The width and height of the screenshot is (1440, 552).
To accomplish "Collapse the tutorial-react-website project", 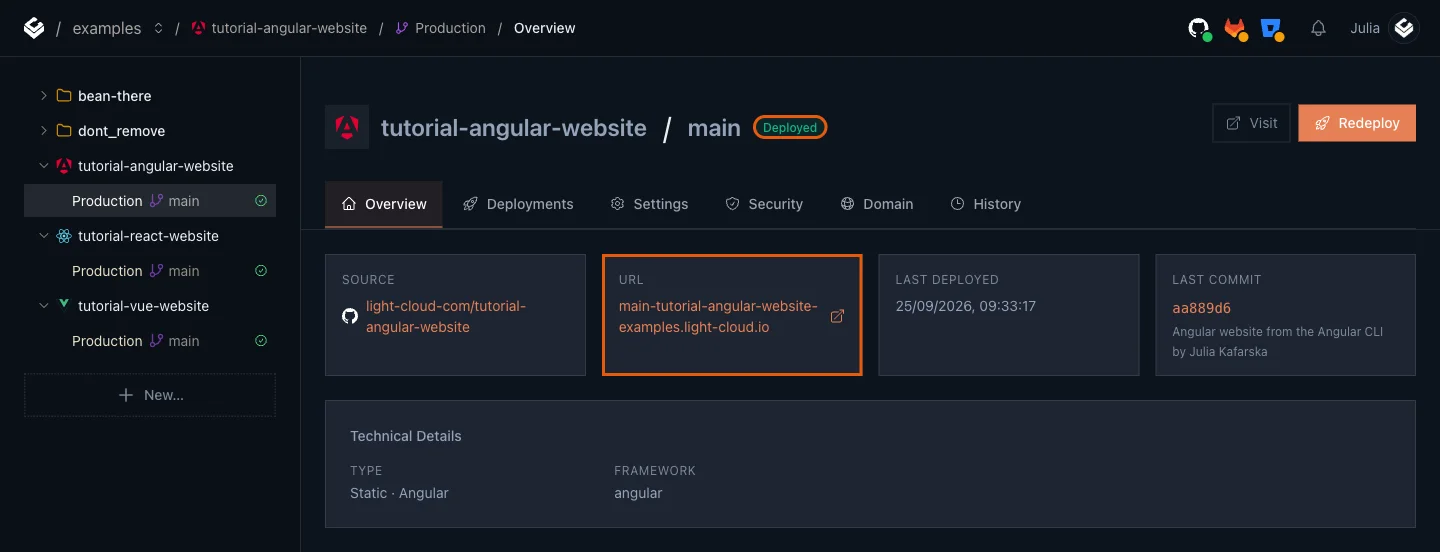I will (x=43, y=236).
